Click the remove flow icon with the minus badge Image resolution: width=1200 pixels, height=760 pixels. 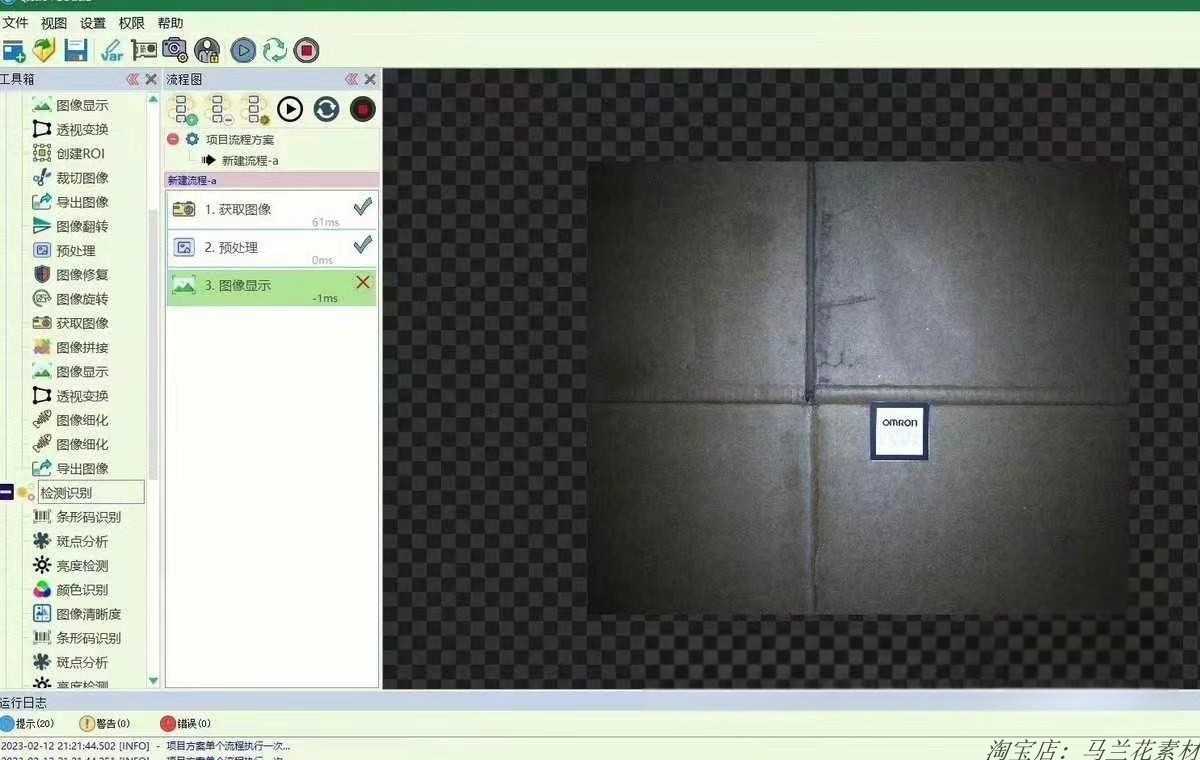(219, 109)
